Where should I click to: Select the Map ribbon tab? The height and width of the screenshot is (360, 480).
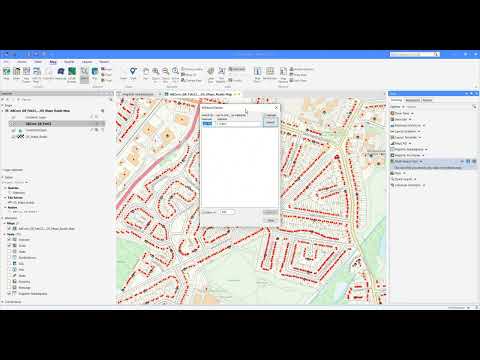point(53,62)
